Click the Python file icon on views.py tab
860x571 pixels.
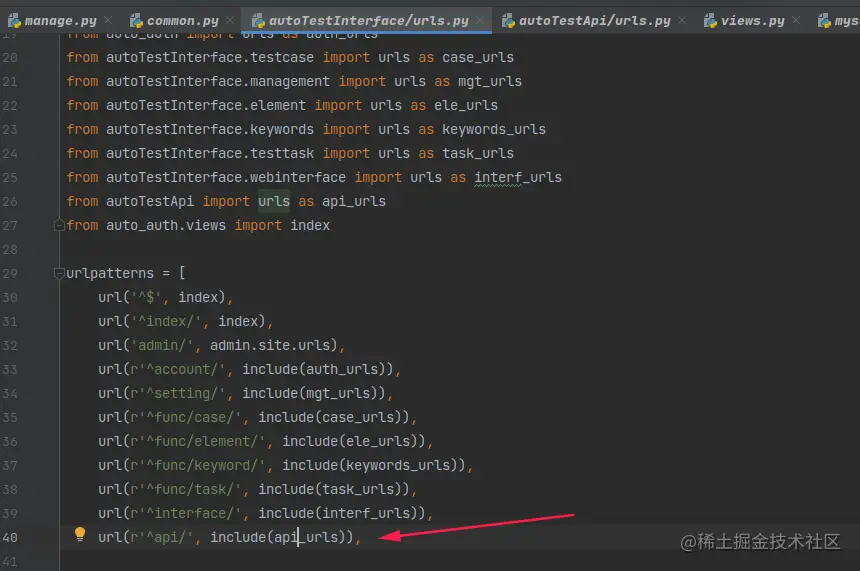point(710,21)
